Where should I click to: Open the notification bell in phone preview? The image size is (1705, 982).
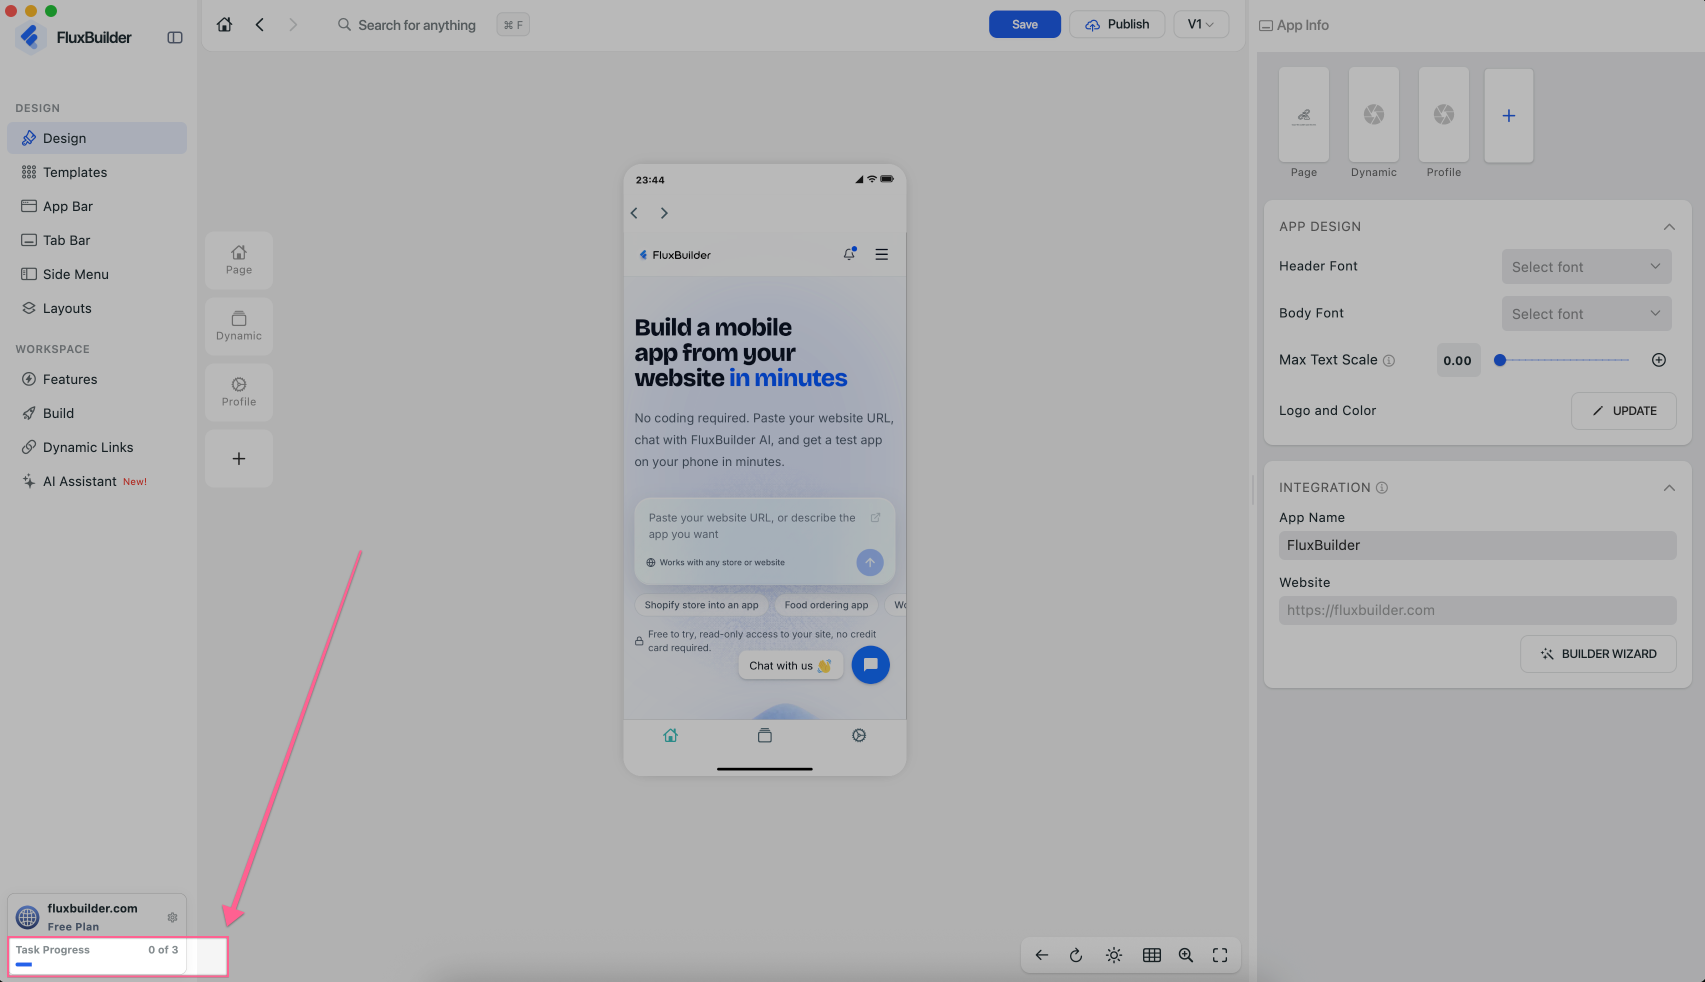click(x=850, y=254)
